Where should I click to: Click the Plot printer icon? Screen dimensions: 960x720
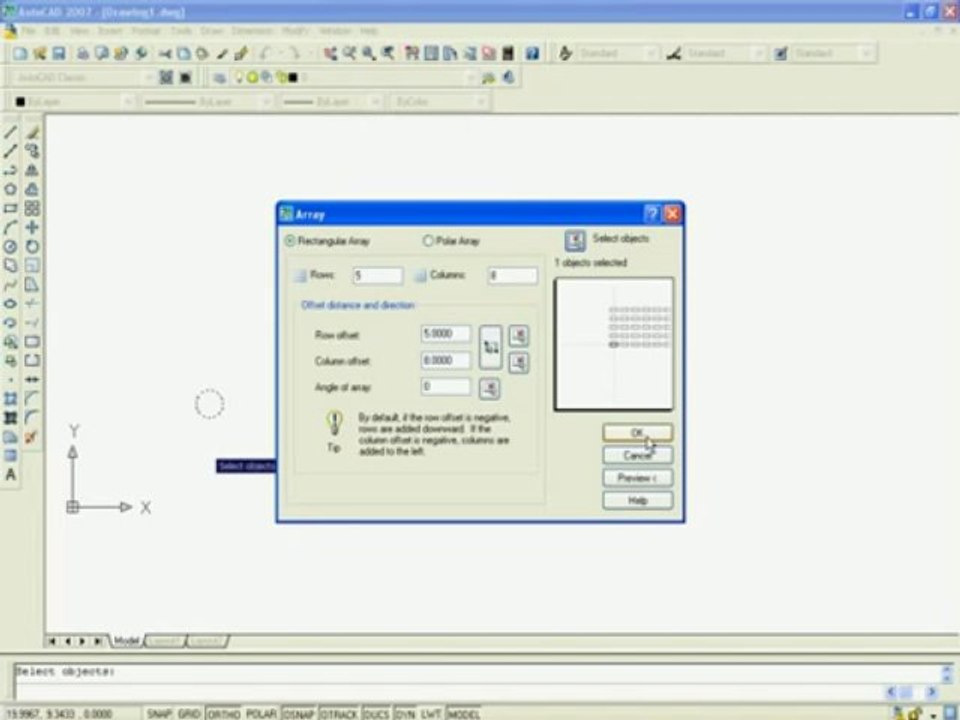point(82,54)
